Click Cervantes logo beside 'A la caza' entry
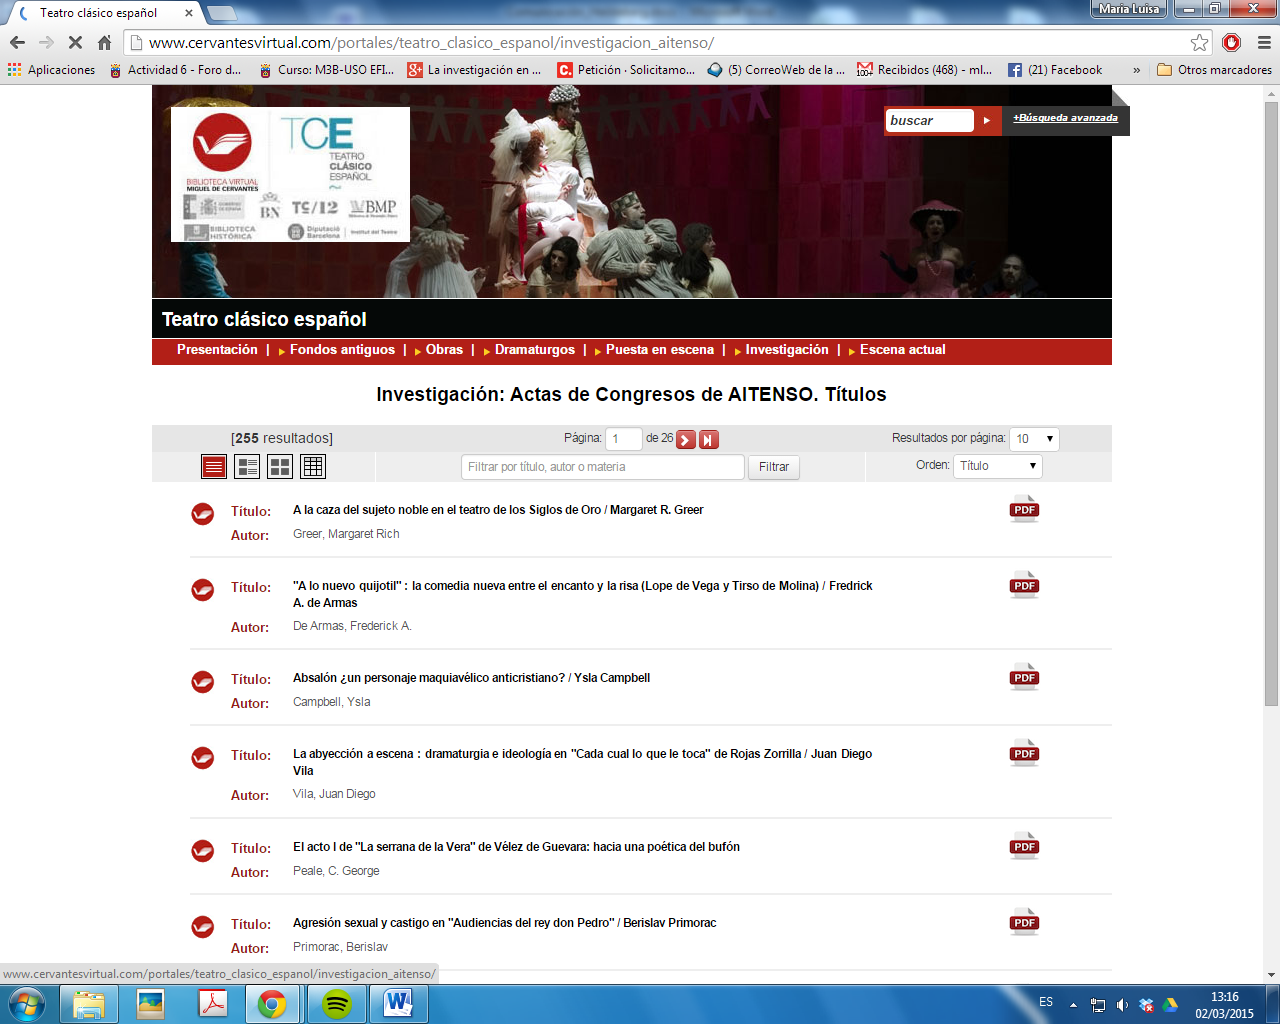The width and height of the screenshot is (1280, 1024). tap(203, 514)
